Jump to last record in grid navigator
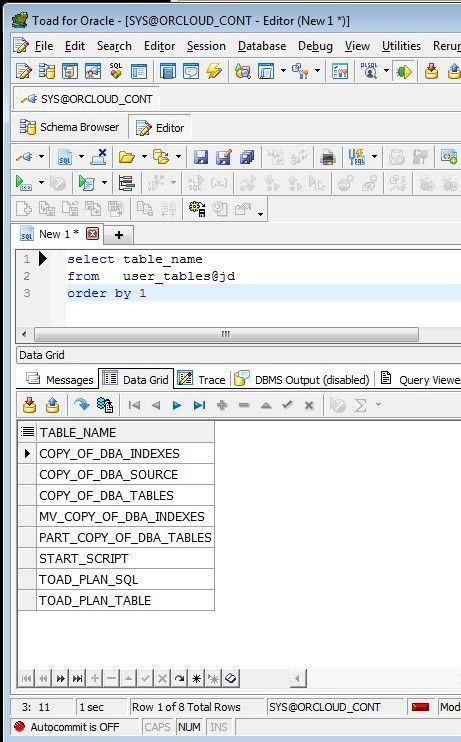This screenshot has width=461, height=742. (x=199, y=405)
